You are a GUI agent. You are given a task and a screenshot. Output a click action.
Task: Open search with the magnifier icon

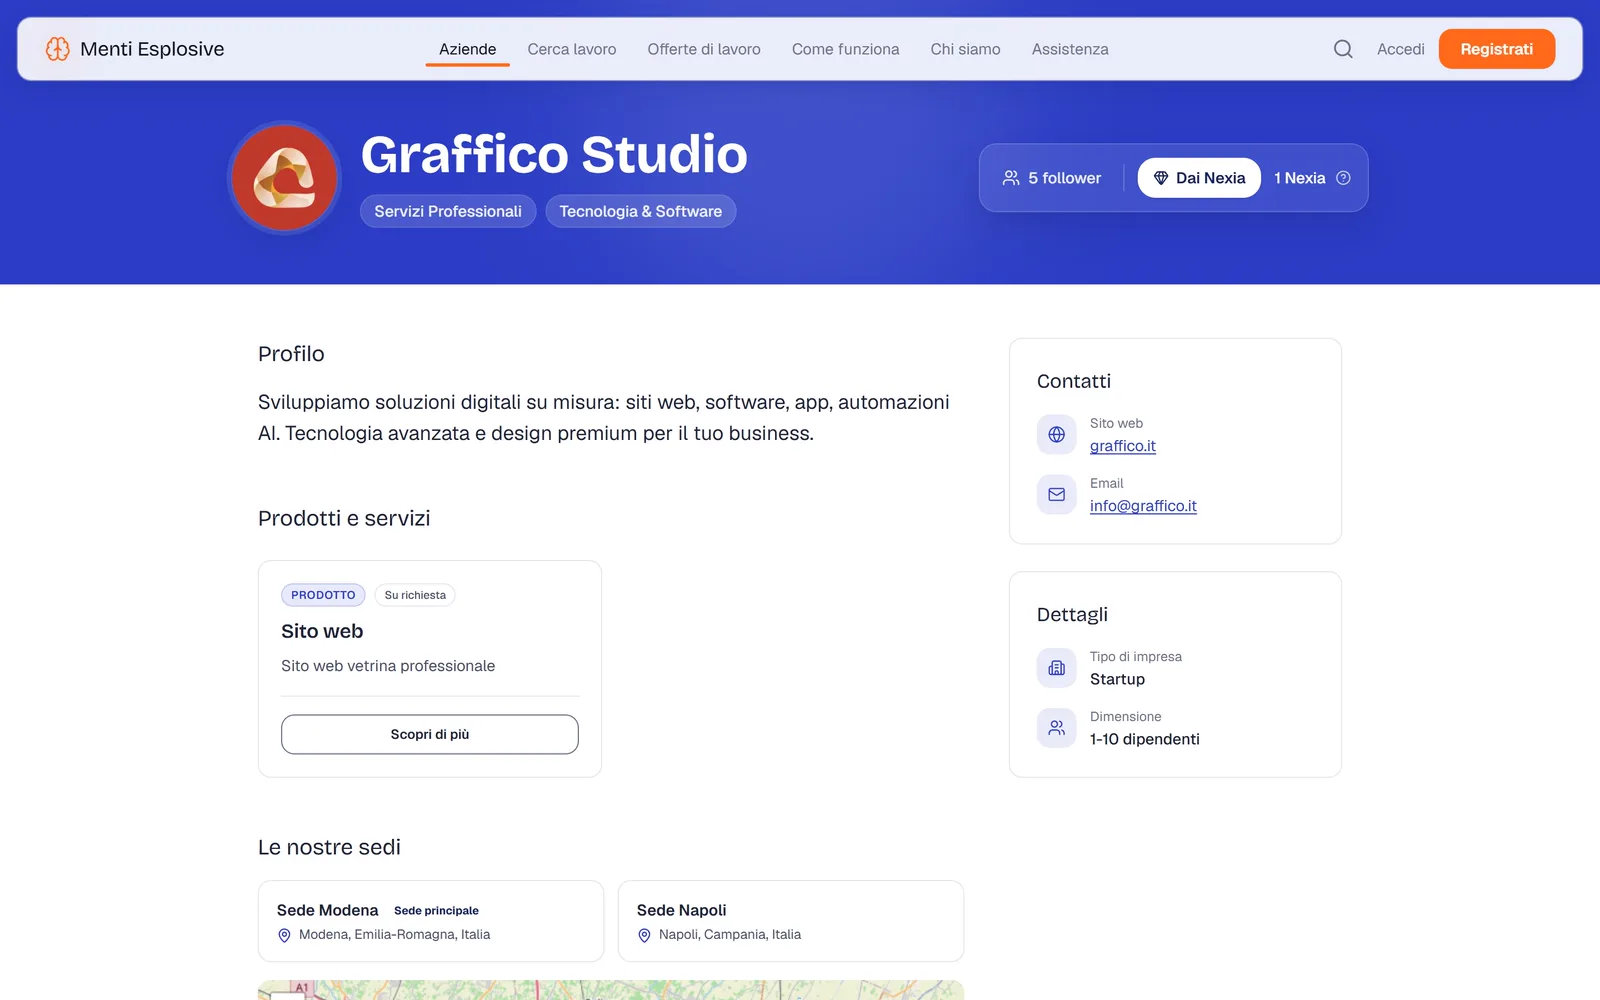[x=1343, y=49]
